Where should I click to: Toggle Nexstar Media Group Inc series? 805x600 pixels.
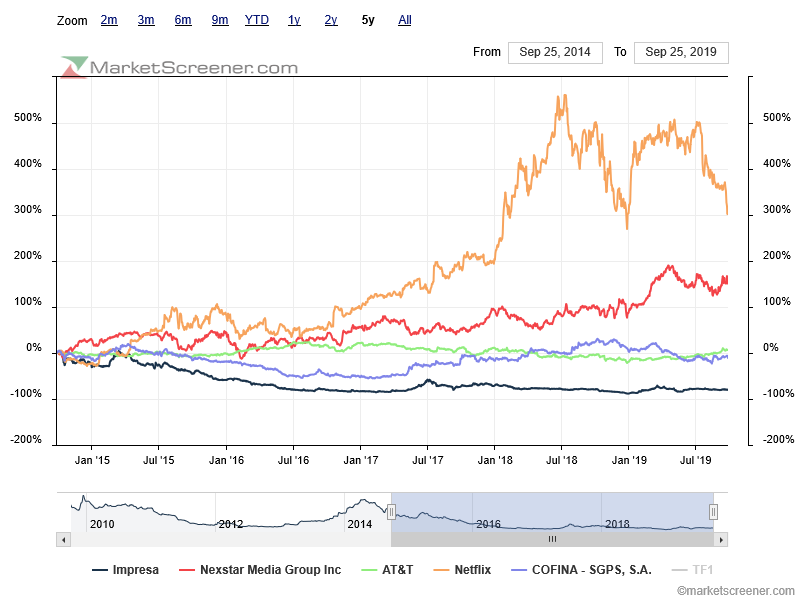pyautogui.click(x=260, y=570)
